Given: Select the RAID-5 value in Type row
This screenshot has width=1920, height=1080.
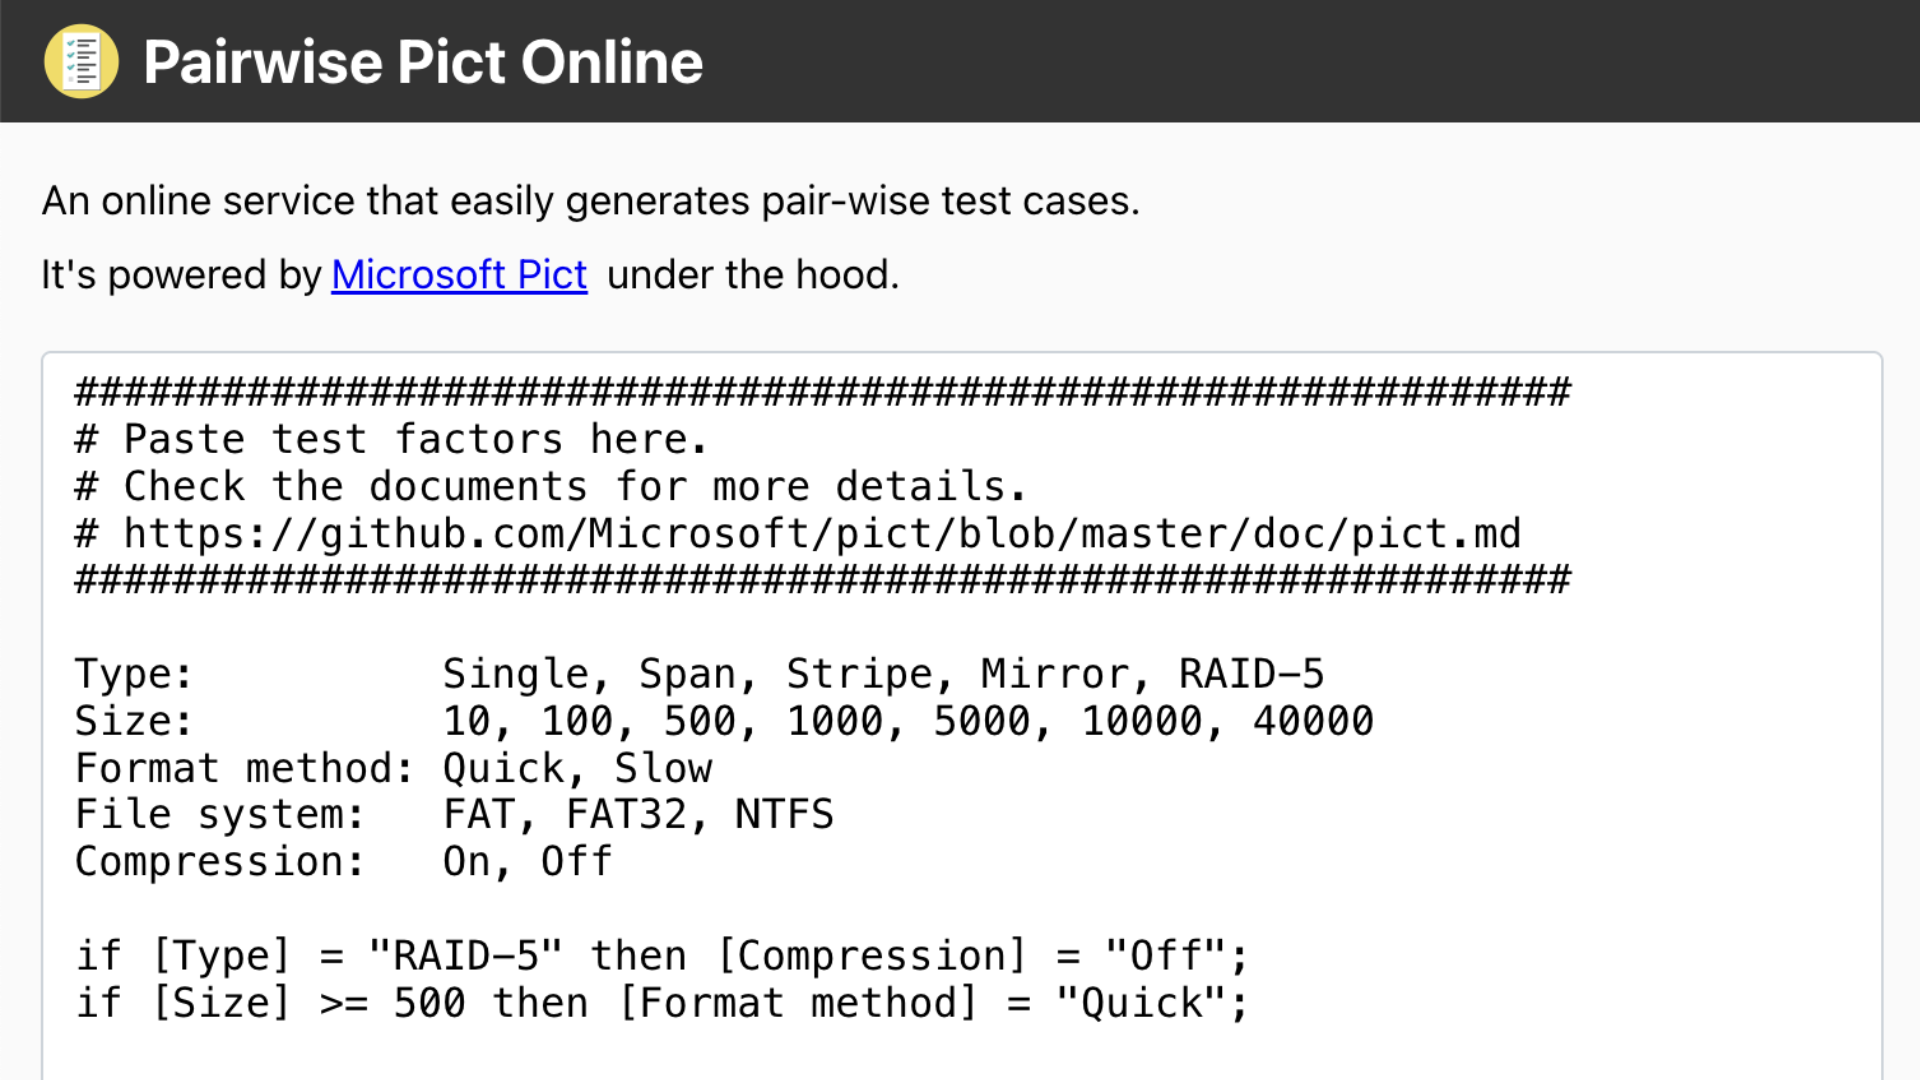Looking at the screenshot, I should pos(1251,672).
